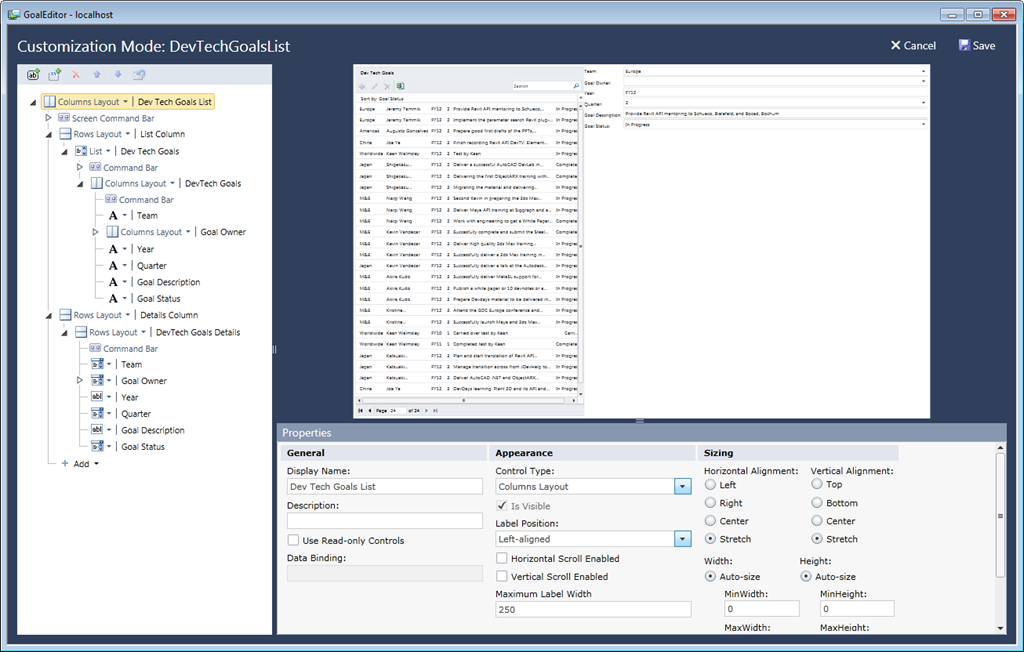Click the Add Data Item toolbar icon
Viewport: 1024px width, 652px height.
coord(33,74)
